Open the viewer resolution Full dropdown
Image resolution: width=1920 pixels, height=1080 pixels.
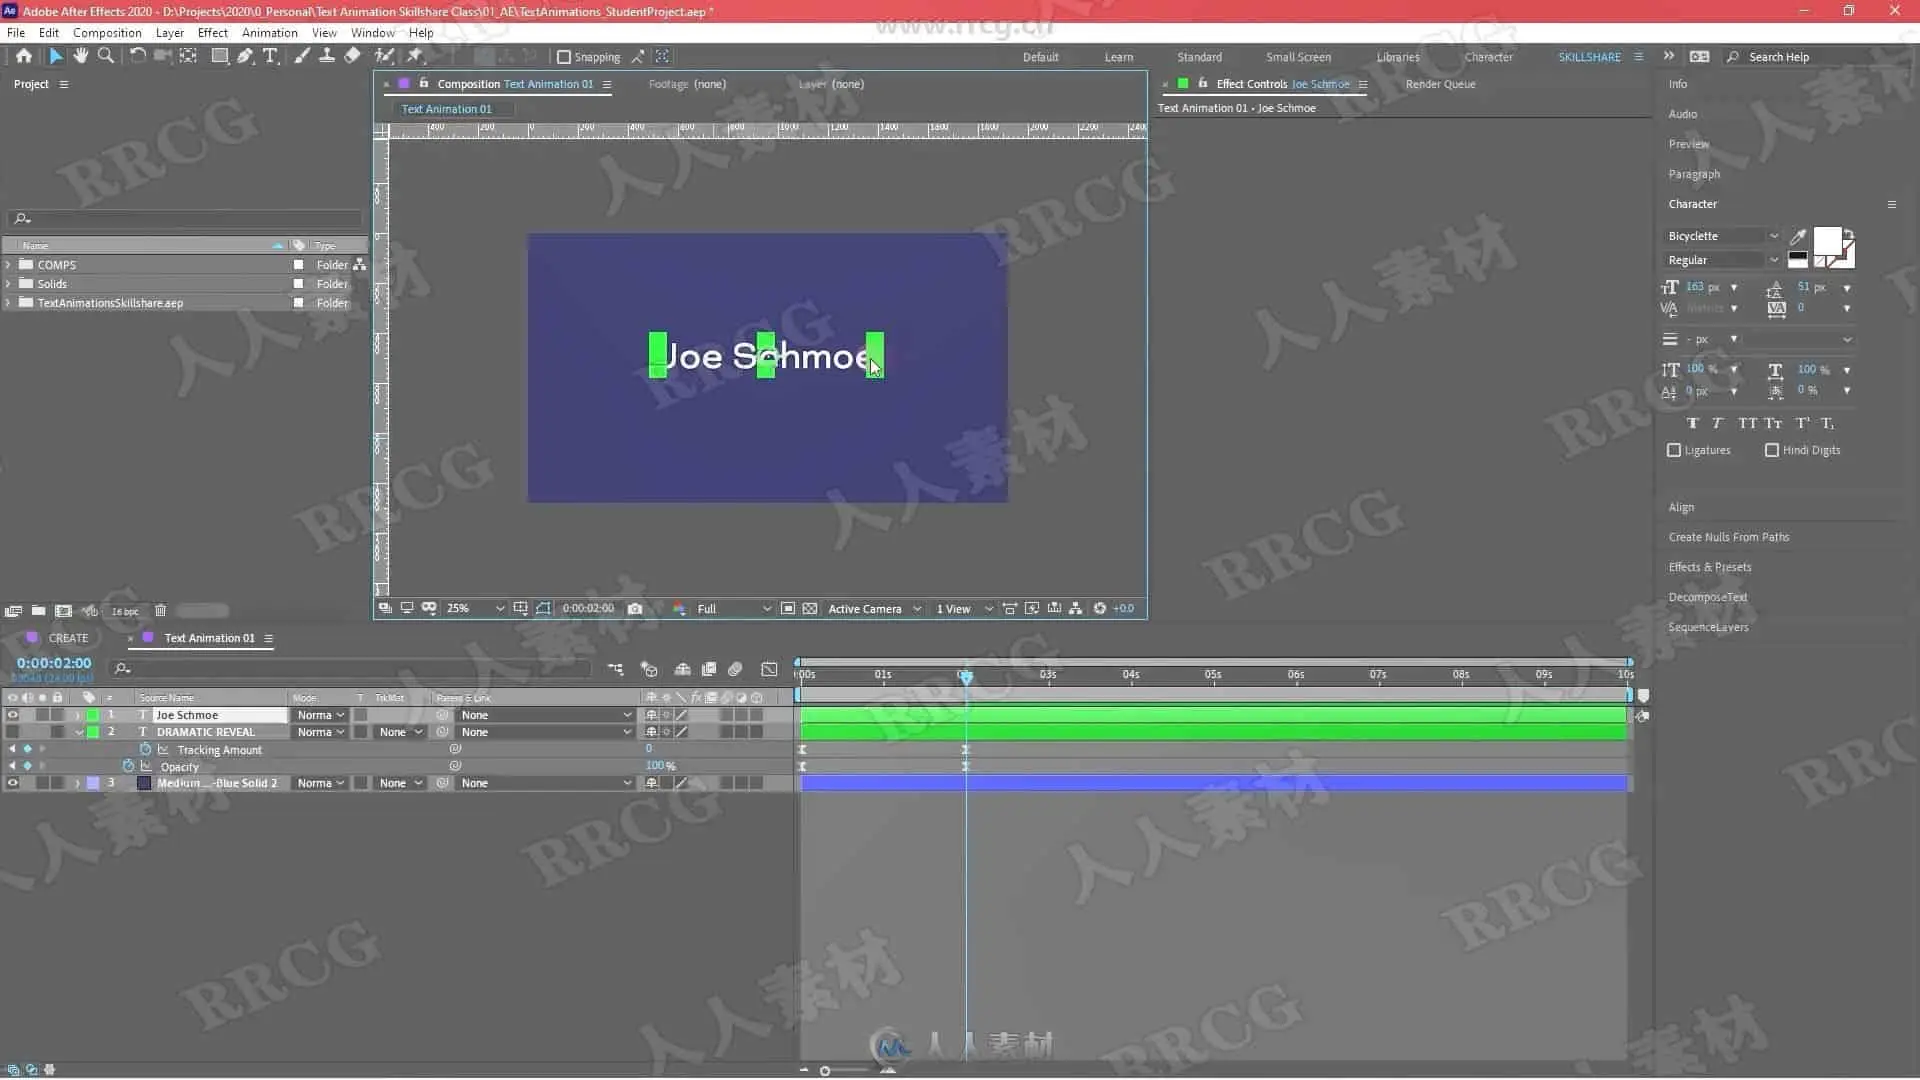734,608
